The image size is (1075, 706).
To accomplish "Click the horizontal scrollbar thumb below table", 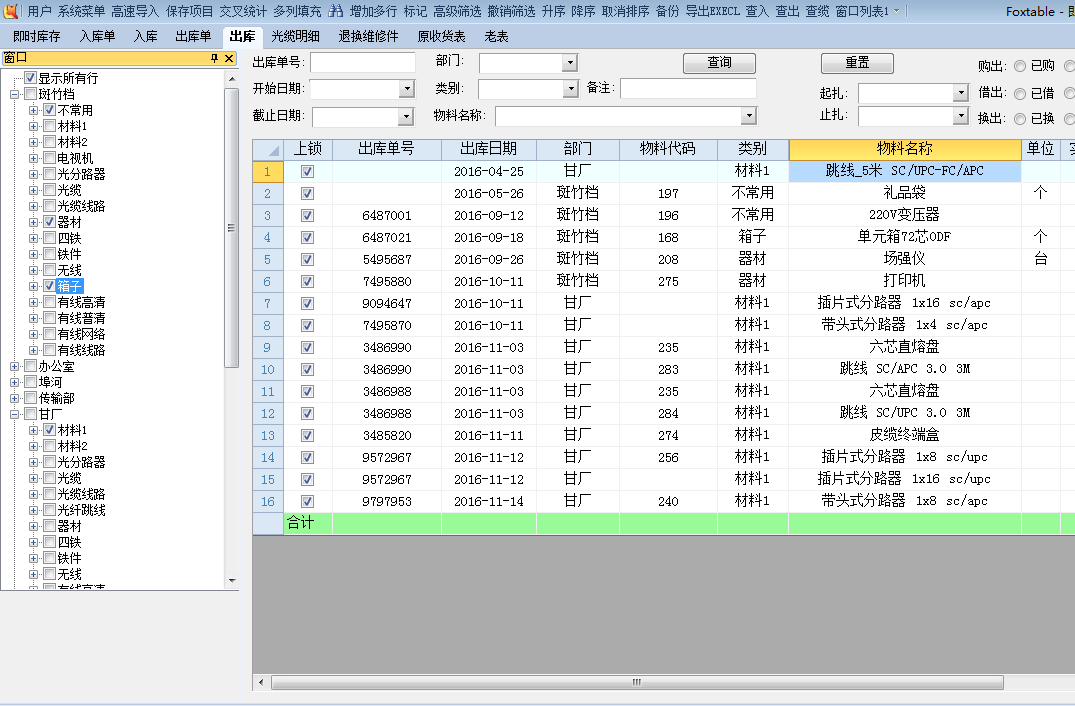I will click(x=637, y=682).
